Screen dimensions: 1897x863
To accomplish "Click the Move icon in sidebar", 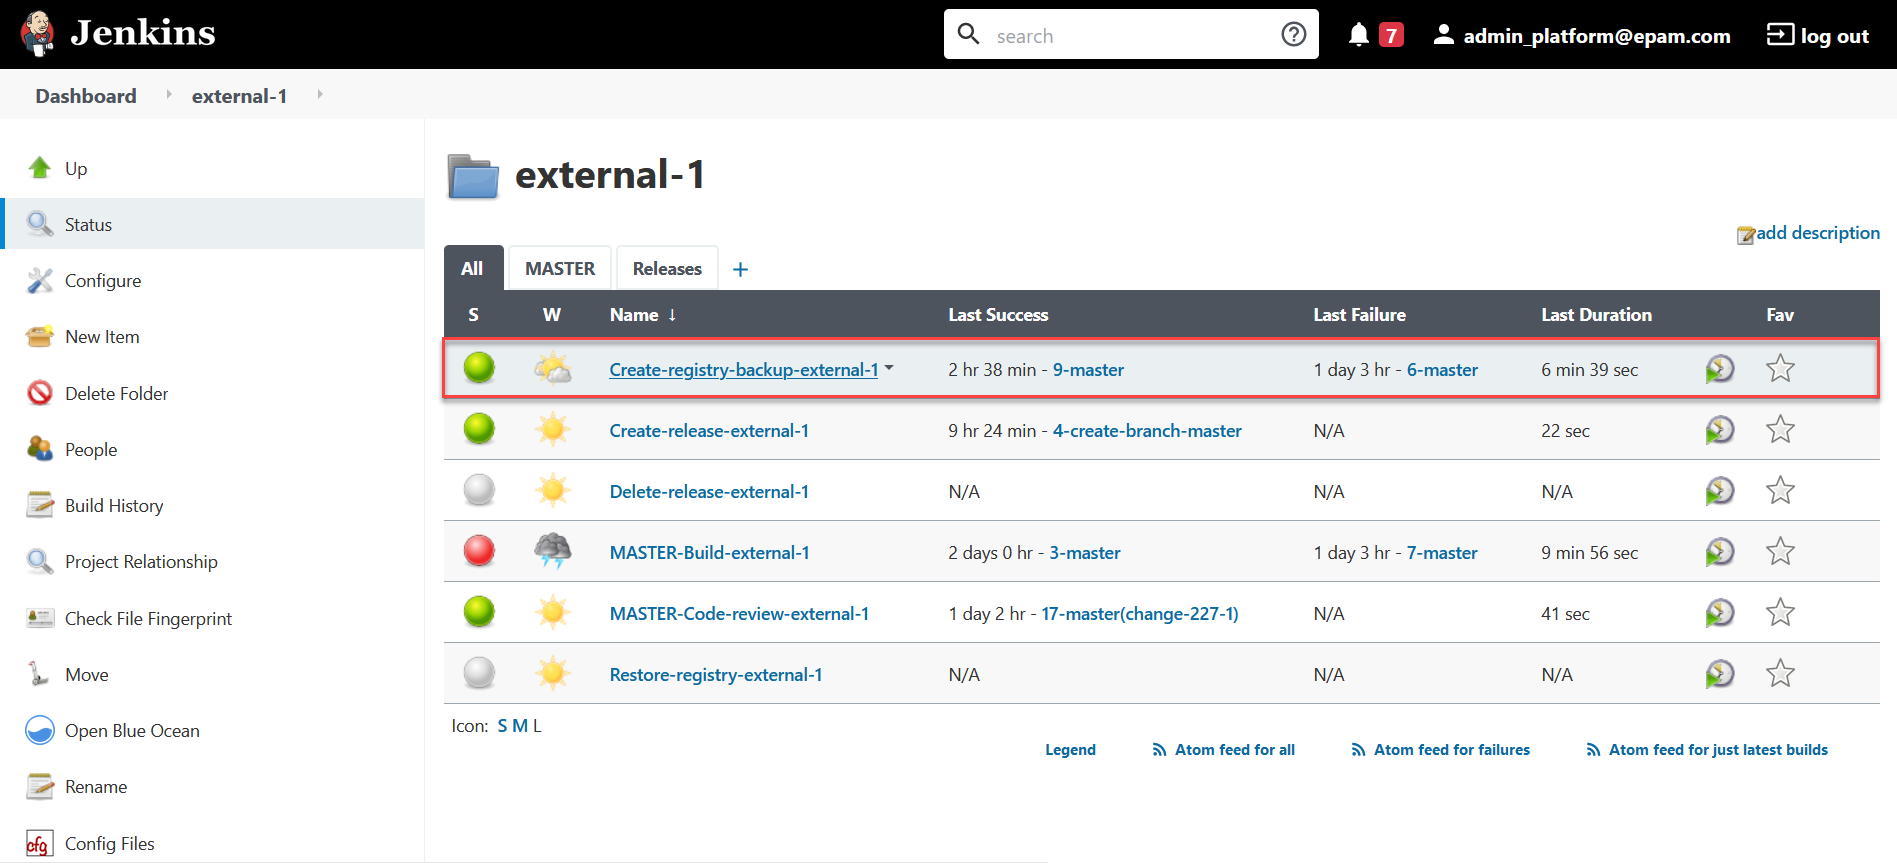I will point(38,674).
